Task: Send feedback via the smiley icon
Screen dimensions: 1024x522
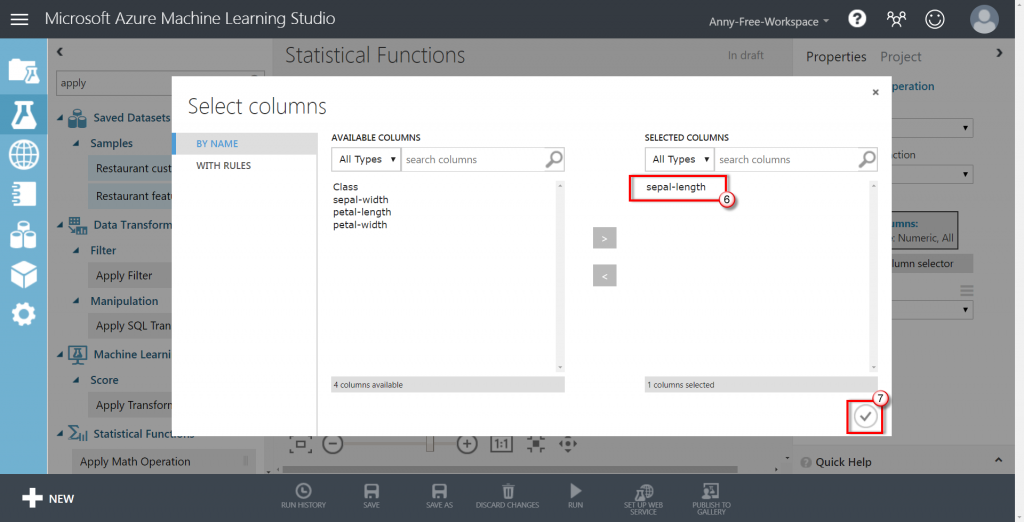Action: point(935,19)
